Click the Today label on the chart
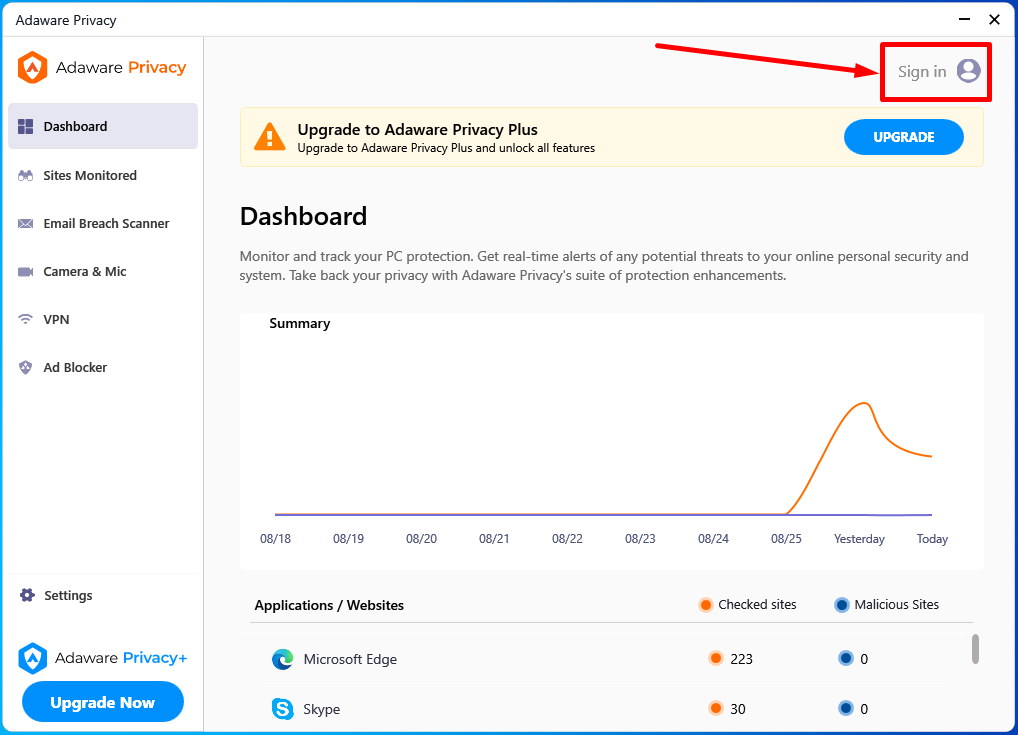 (932, 539)
